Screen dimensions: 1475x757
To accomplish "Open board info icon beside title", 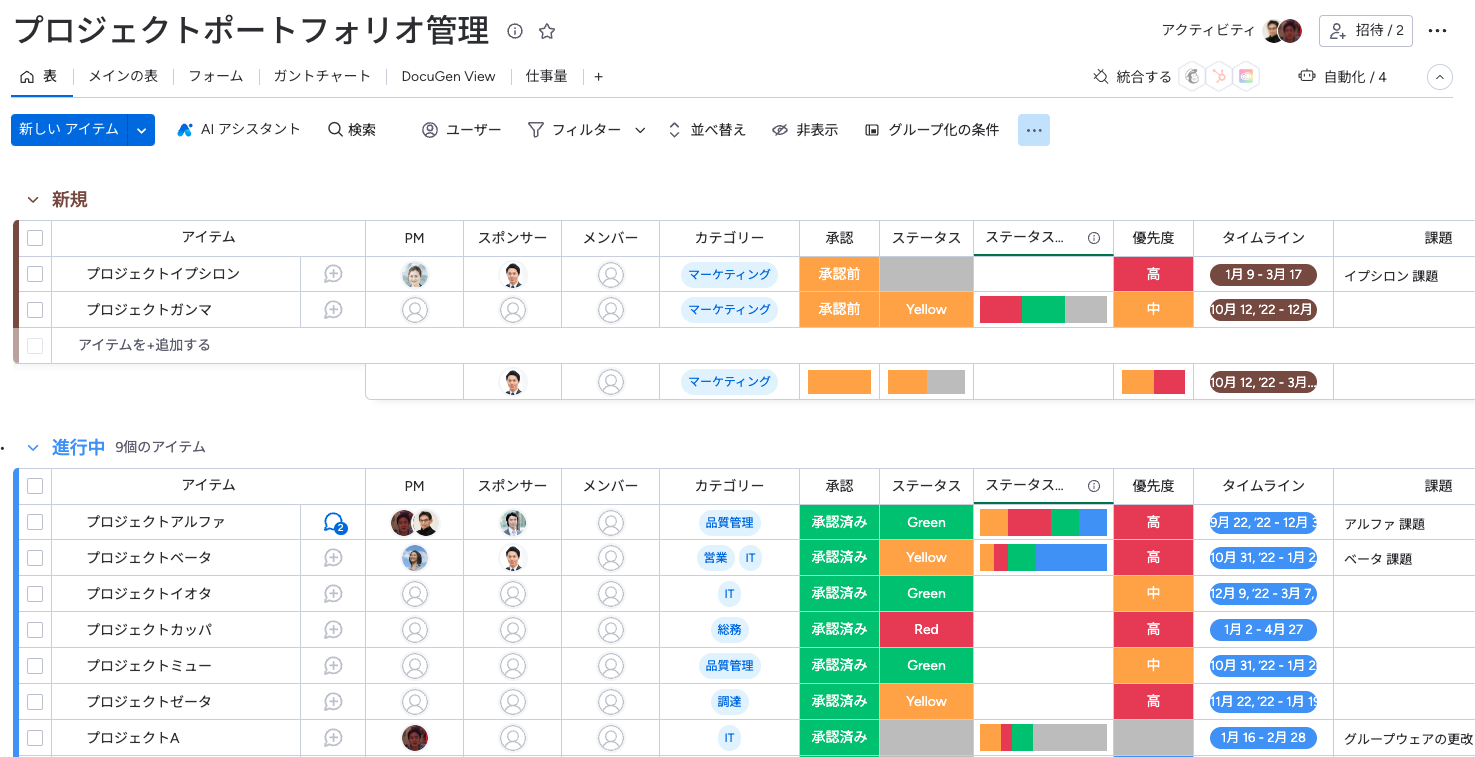I will pyautogui.click(x=515, y=31).
